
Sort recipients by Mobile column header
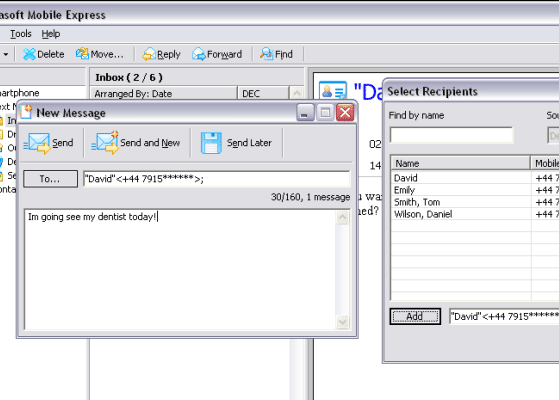(x=545, y=163)
